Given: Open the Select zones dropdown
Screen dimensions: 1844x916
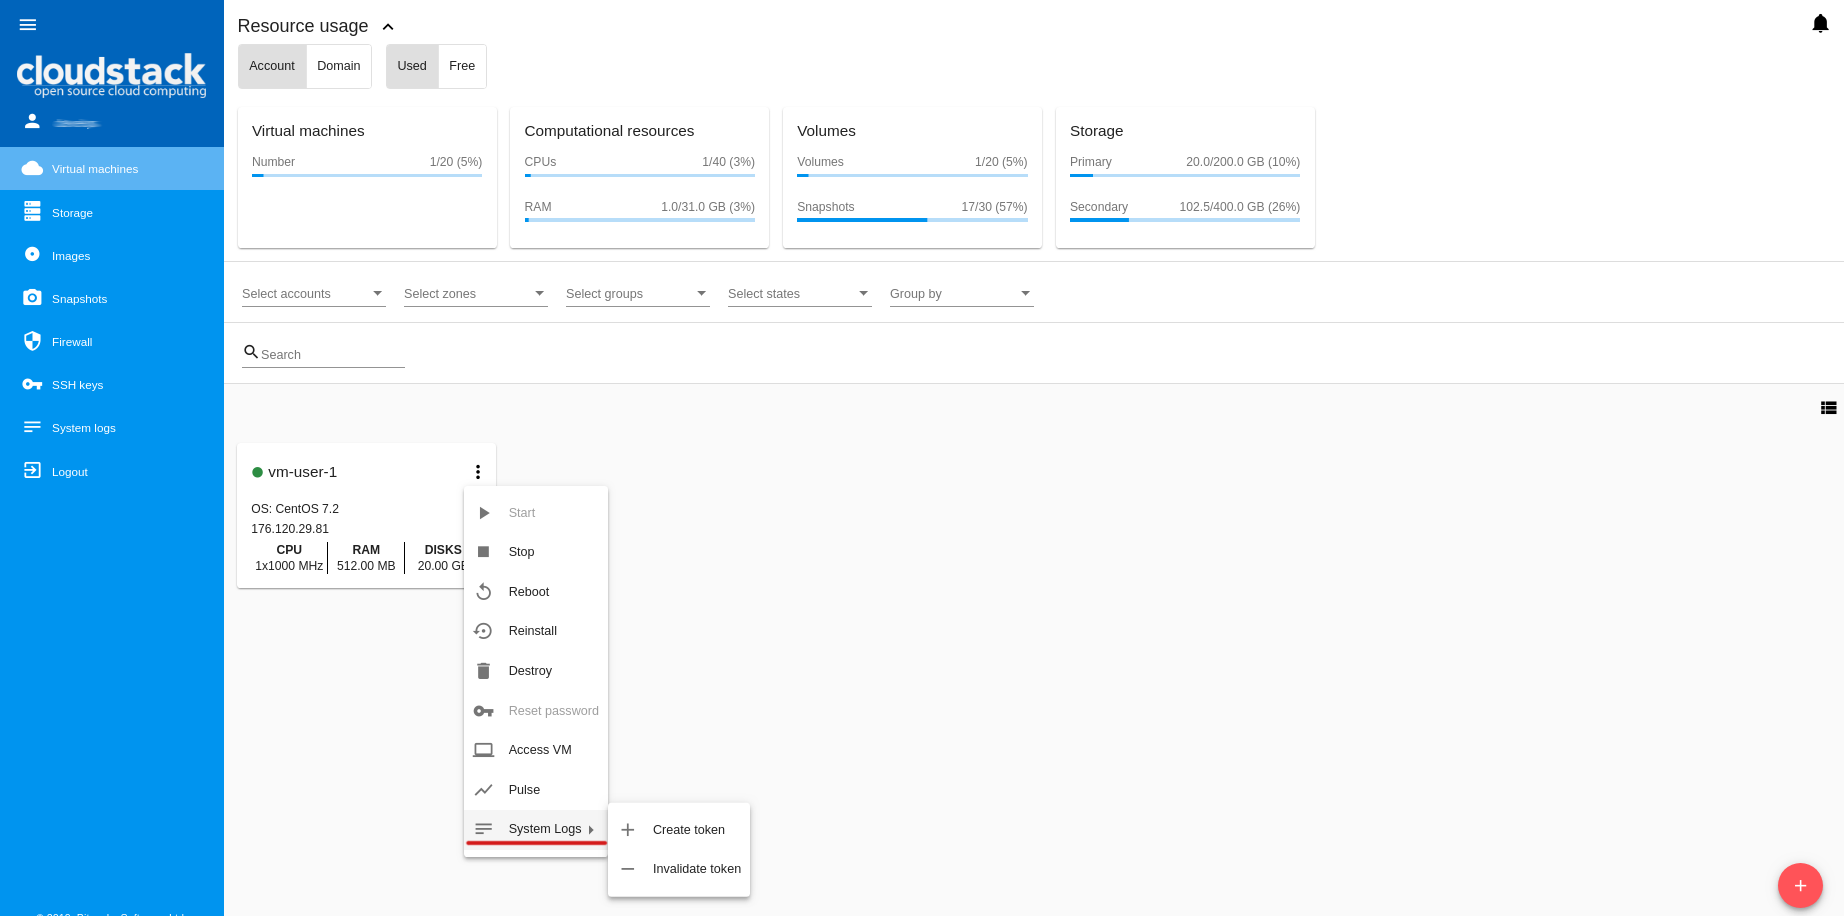Looking at the screenshot, I should pos(475,294).
